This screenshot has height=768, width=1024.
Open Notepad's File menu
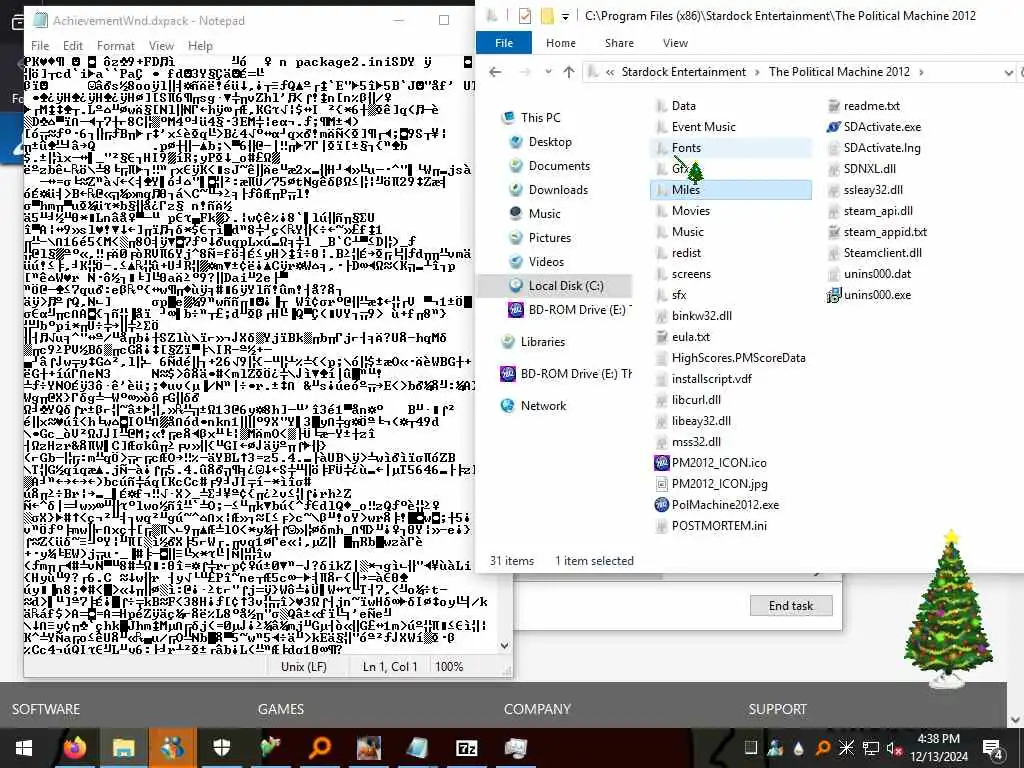40,46
